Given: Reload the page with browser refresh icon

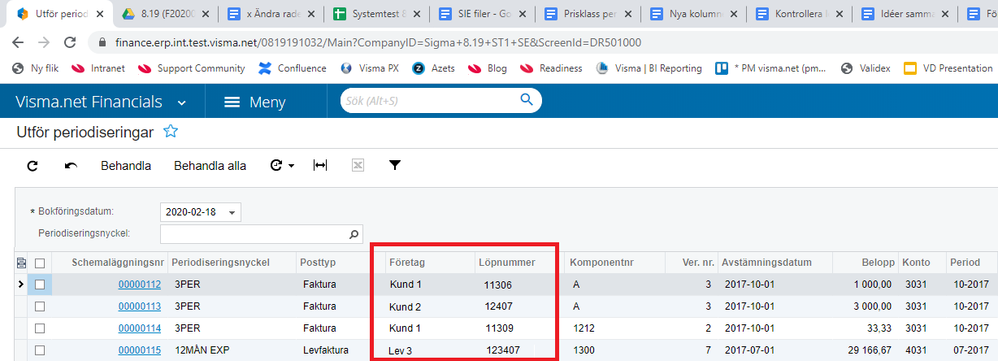Looking at the screenshot, I should [70, 43].
